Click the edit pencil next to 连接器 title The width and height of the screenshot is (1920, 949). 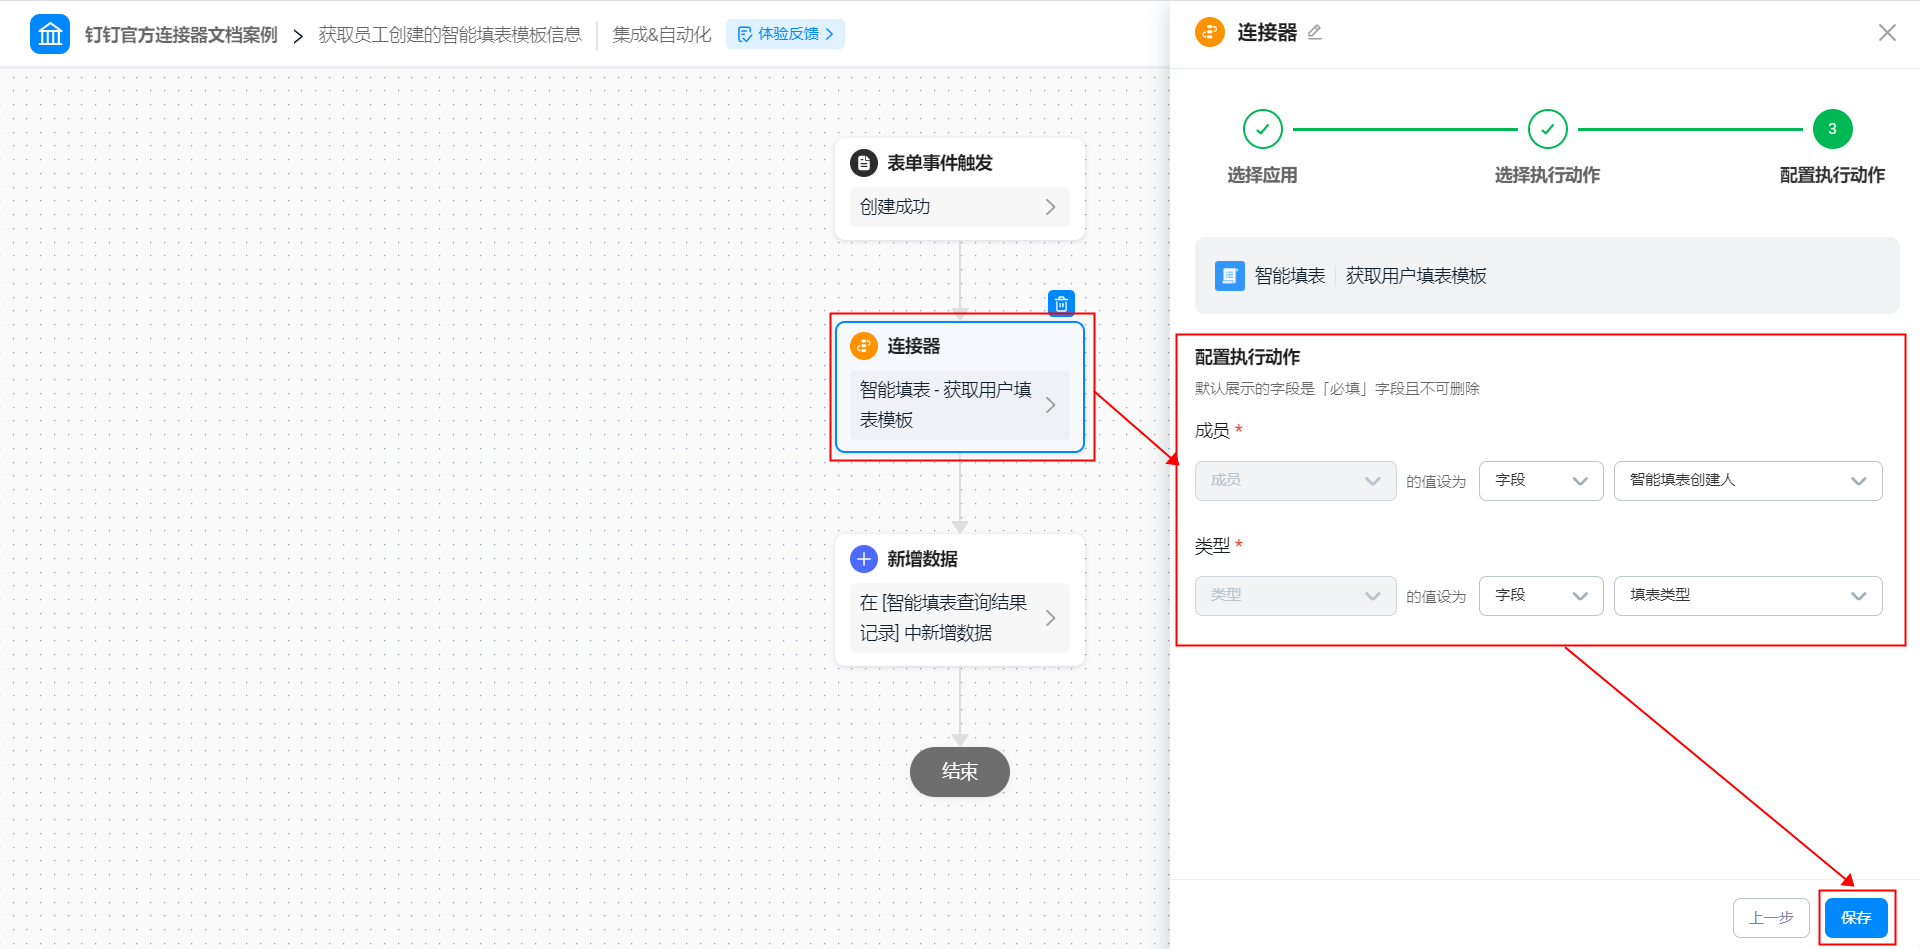1314,32
